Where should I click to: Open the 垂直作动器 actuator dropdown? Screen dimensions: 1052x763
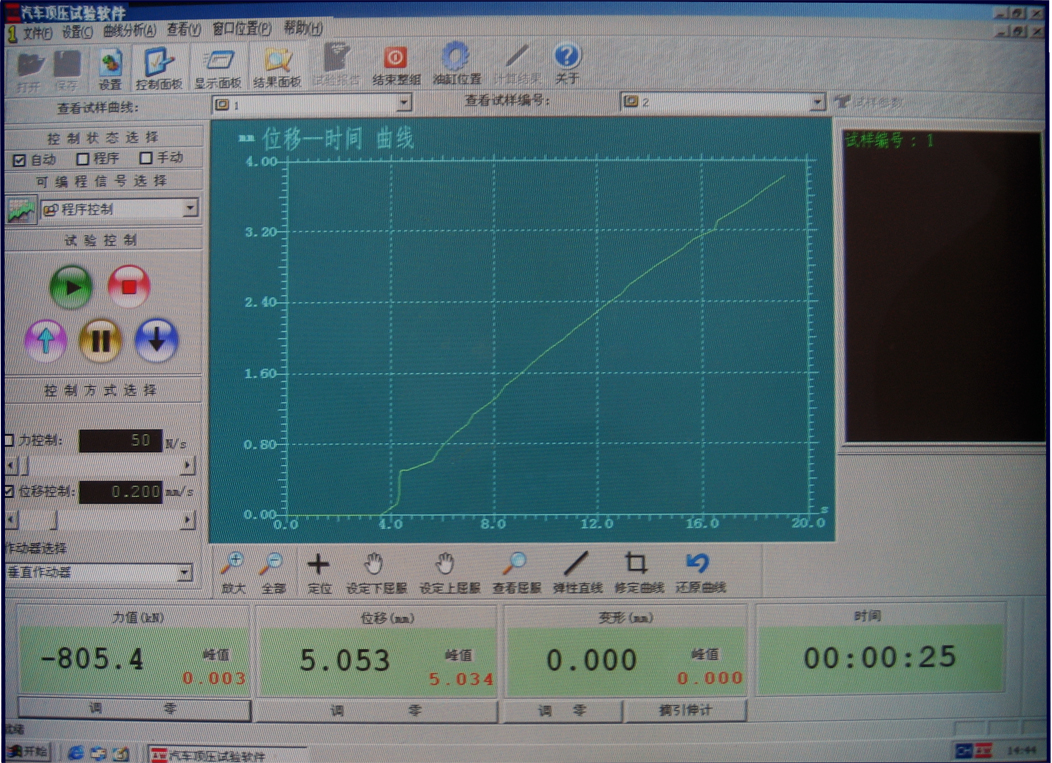[x=183, y=573]
